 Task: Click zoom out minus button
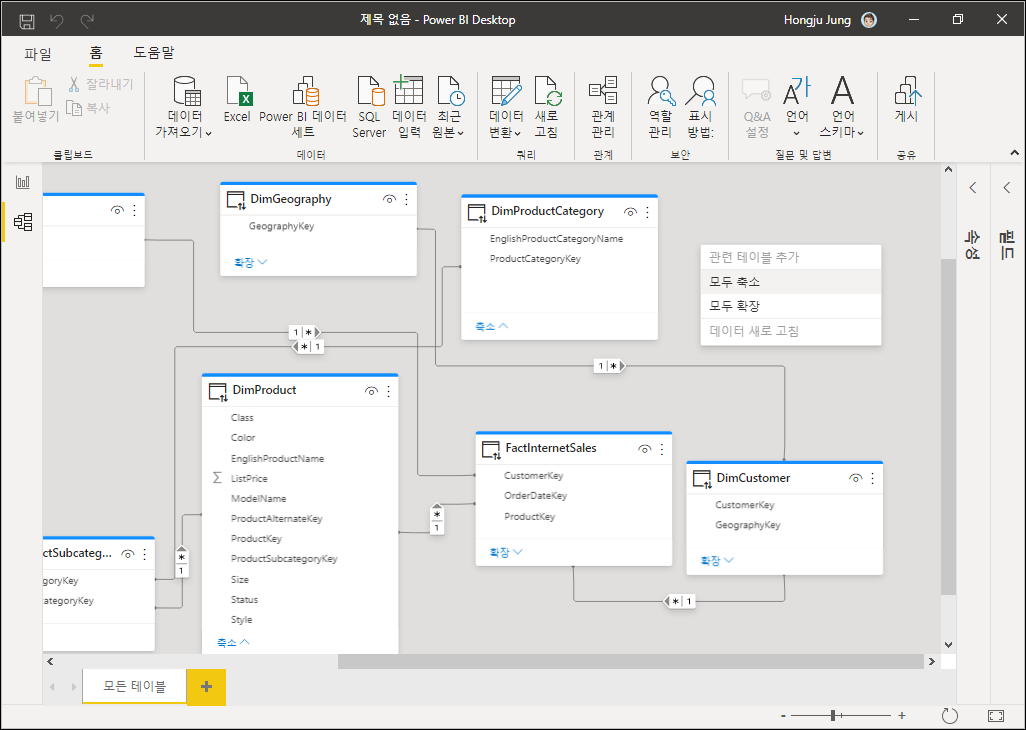coord(783,716)
